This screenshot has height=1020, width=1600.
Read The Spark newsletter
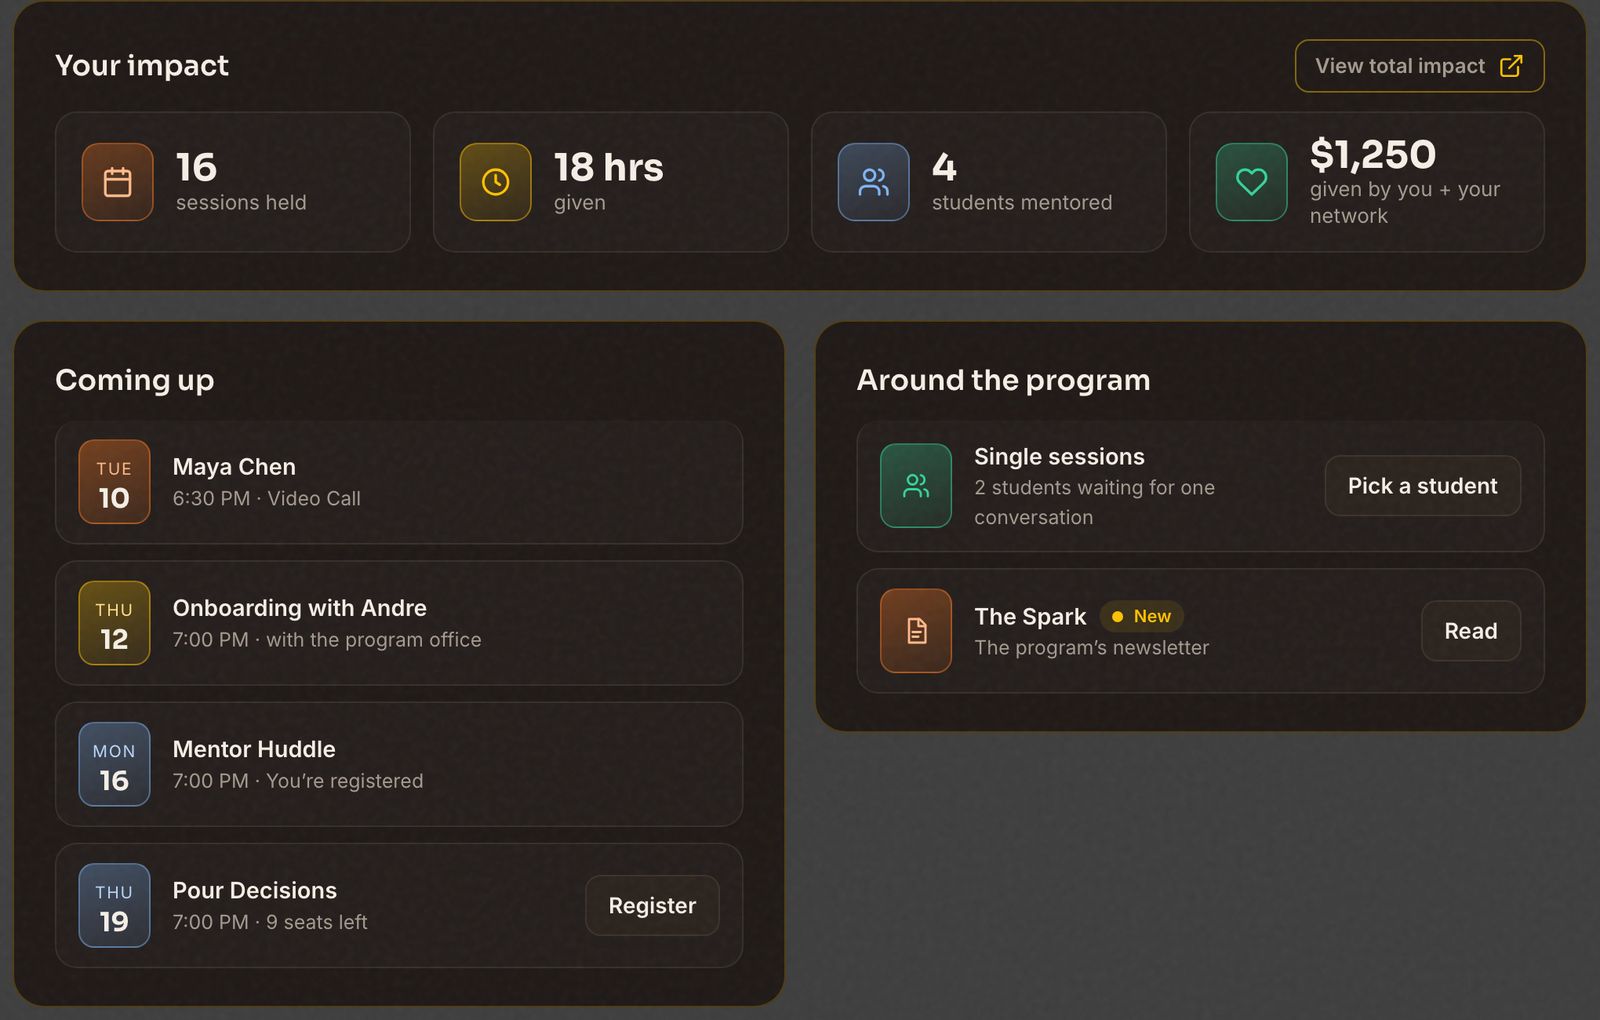pyautogui.click(x=1471, y=631)
